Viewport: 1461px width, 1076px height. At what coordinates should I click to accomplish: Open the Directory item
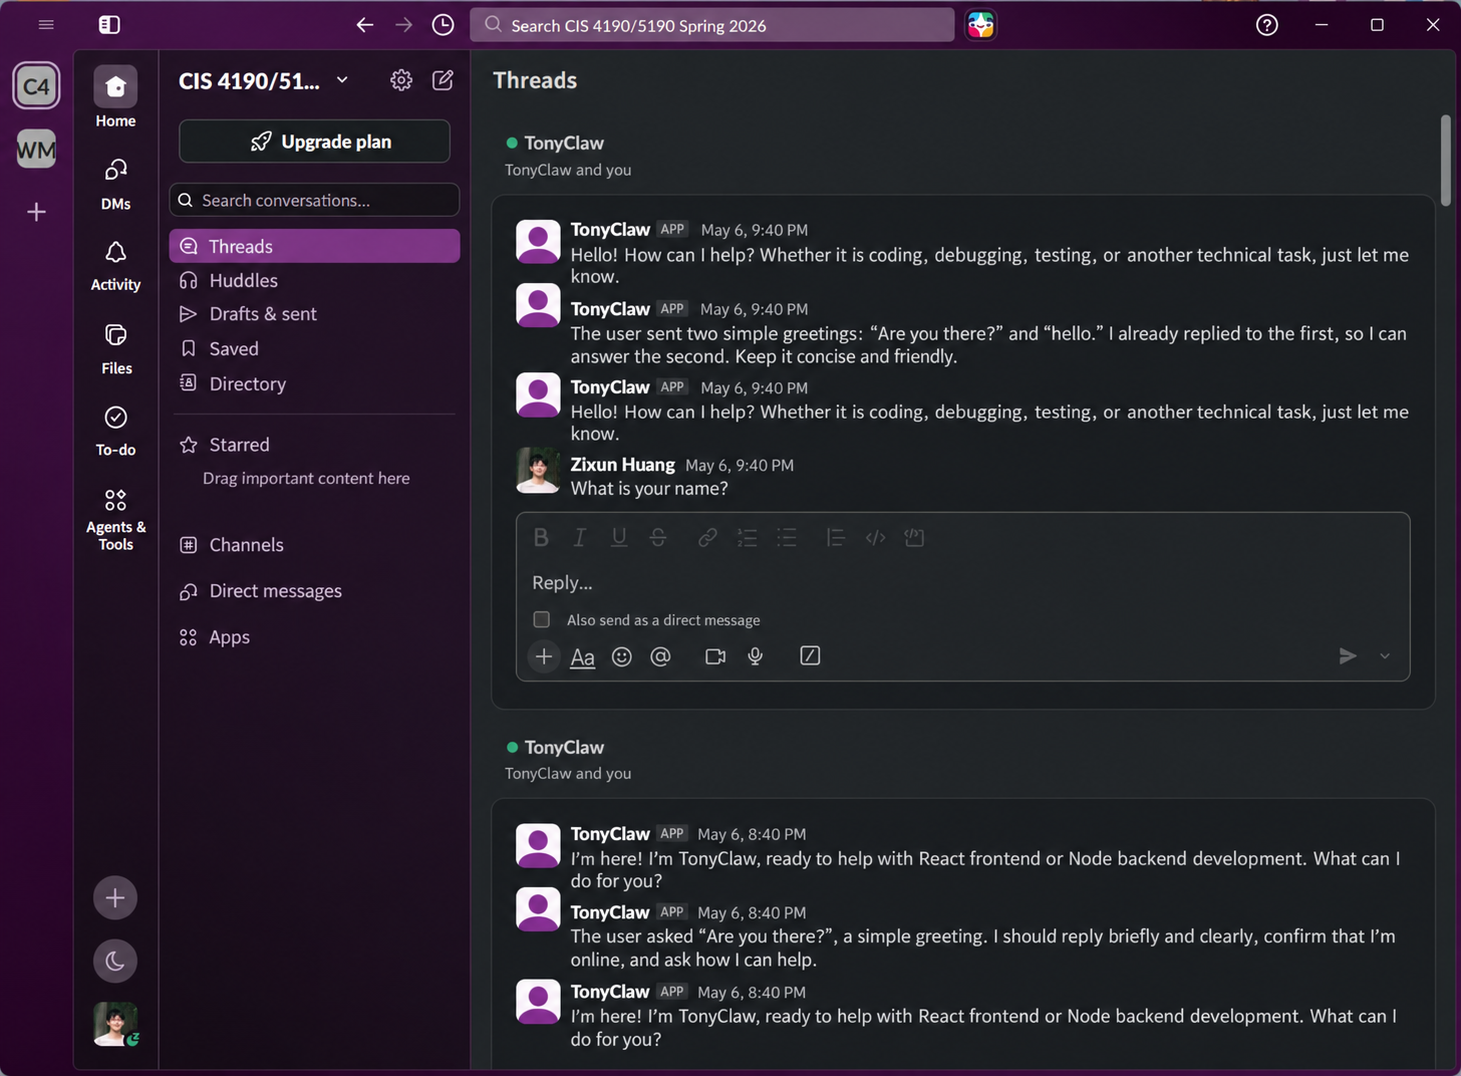[314, 384]
